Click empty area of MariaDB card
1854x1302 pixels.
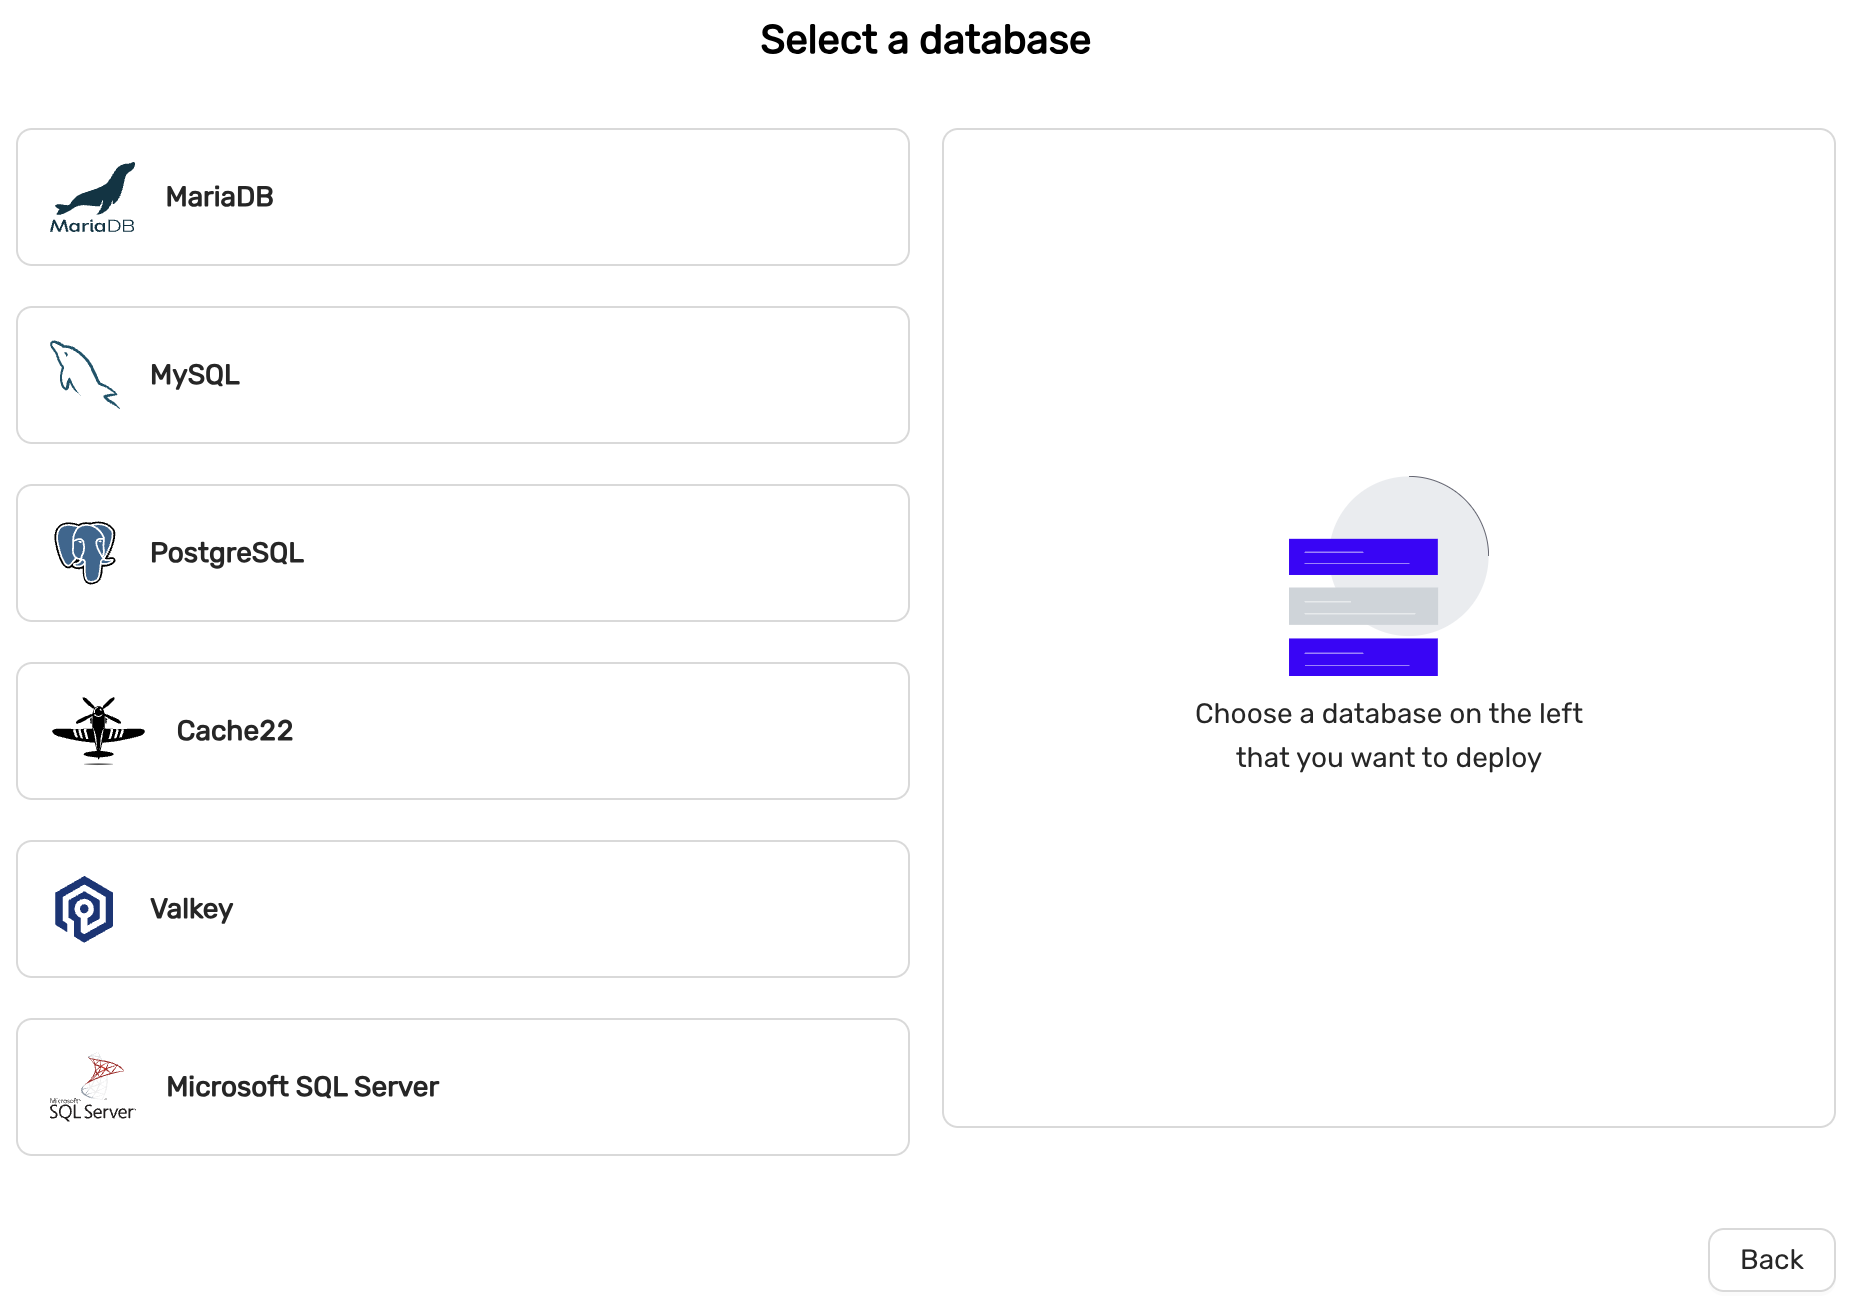[600, 197]
